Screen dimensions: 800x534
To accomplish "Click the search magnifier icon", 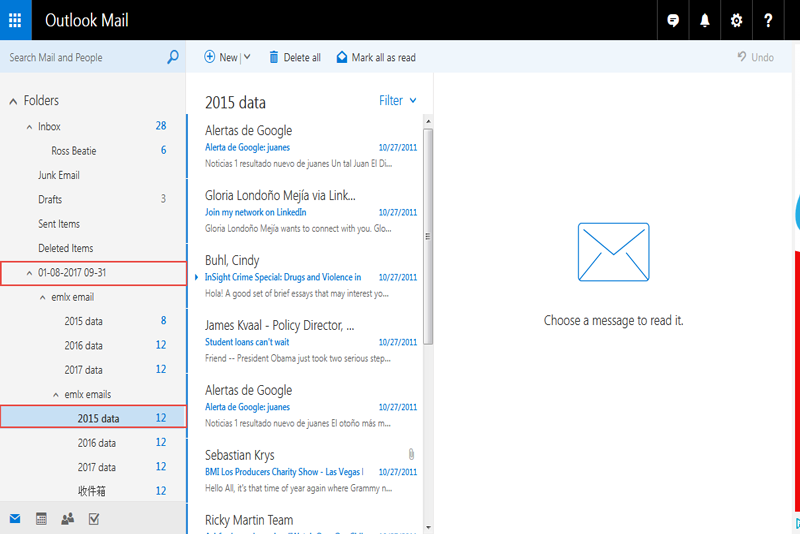I will pyautogui.click(x=172, y=57).
